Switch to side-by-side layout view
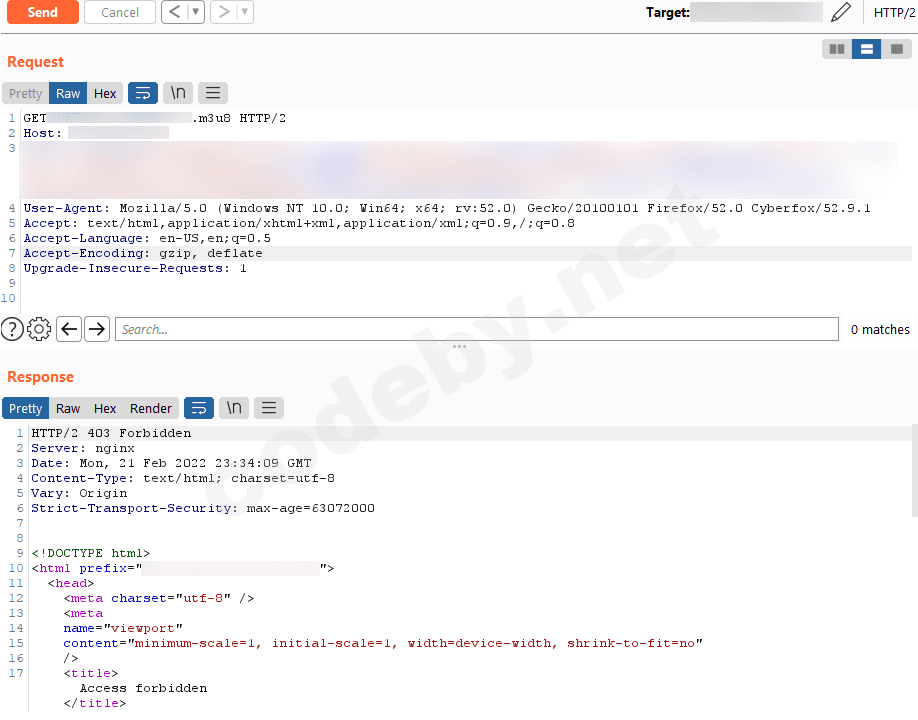 pos(837,49)
